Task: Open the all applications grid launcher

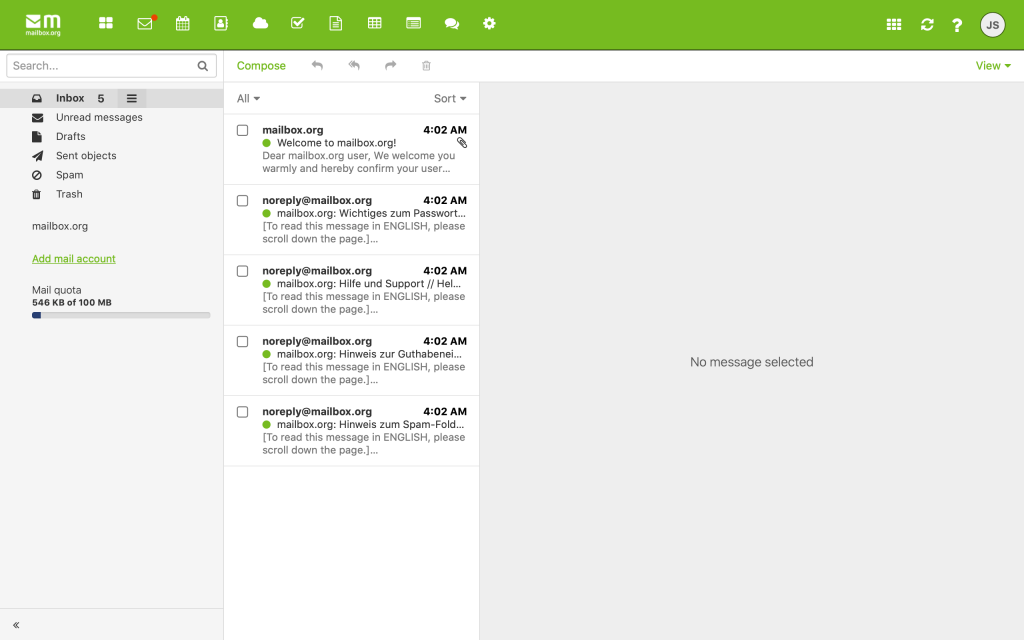Action: tap(894, 25)
